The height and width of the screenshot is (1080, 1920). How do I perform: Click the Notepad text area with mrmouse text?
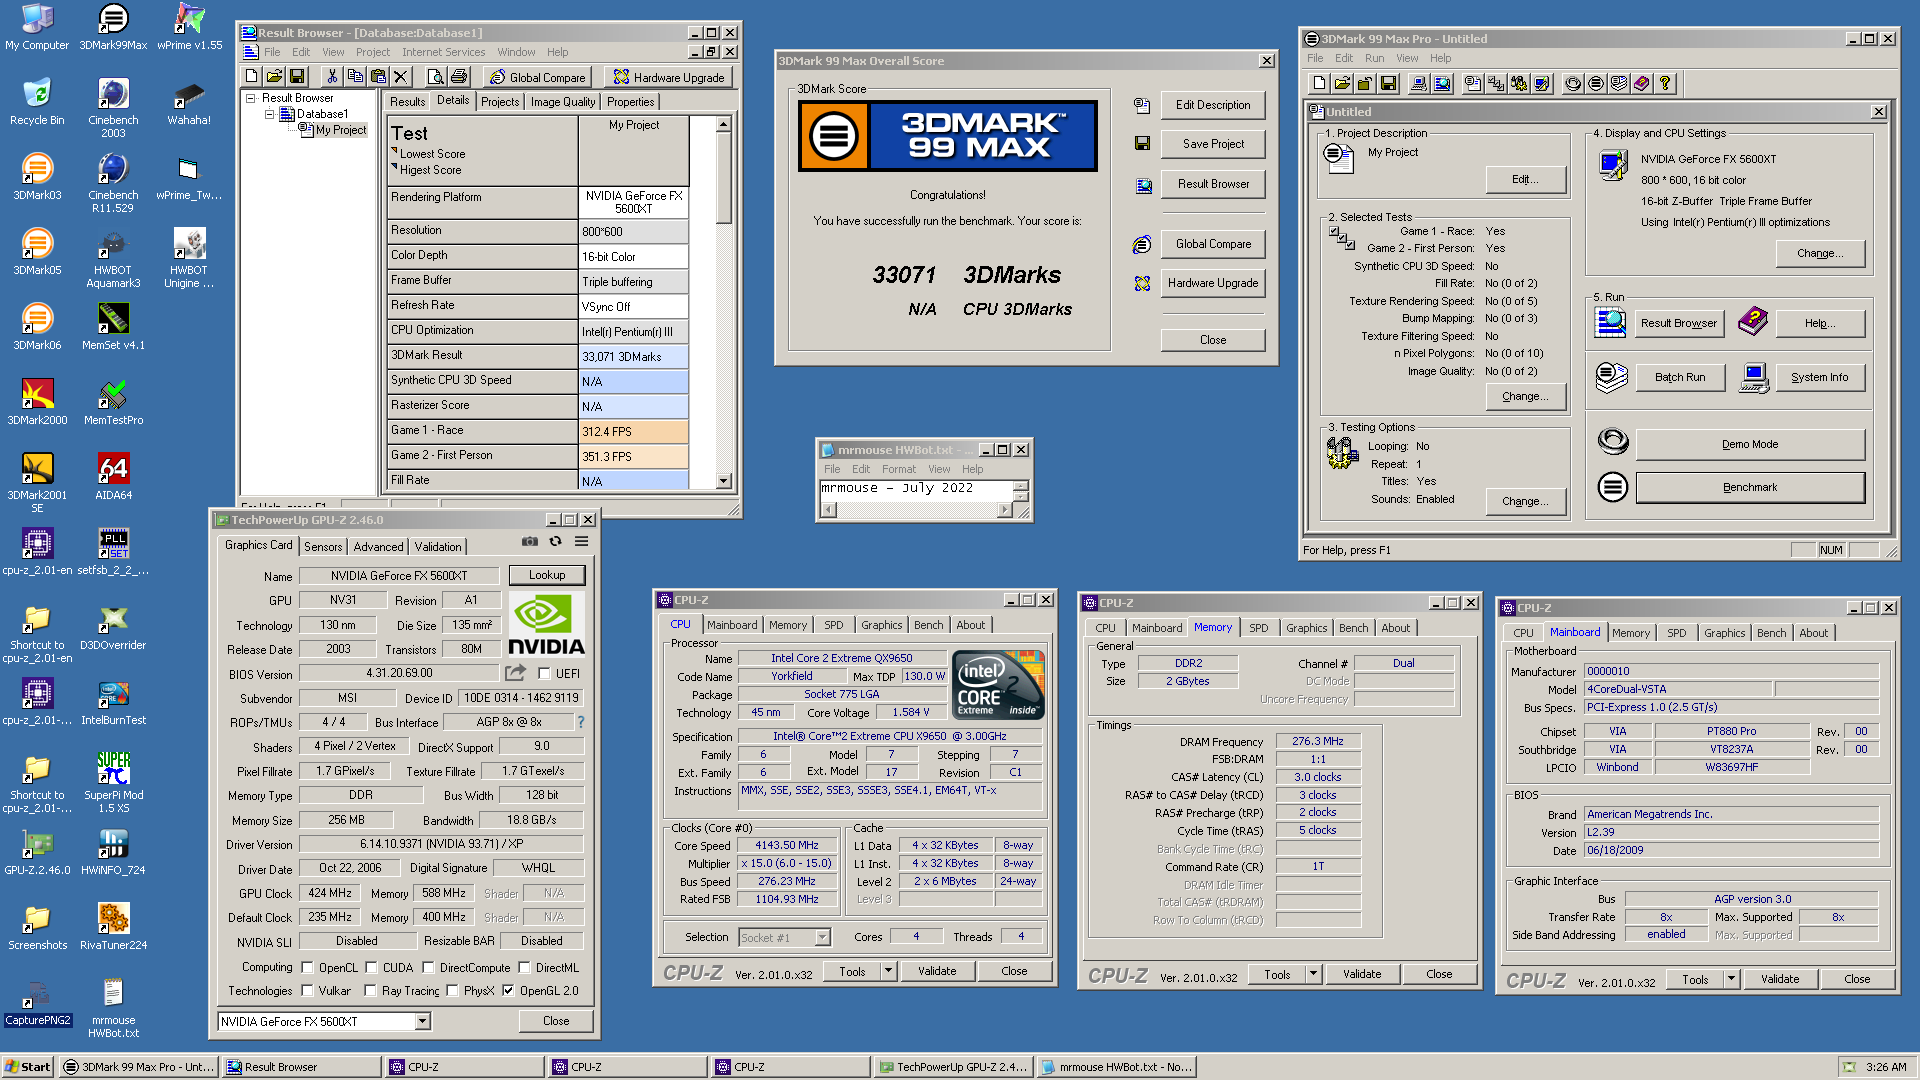point(915,489)
